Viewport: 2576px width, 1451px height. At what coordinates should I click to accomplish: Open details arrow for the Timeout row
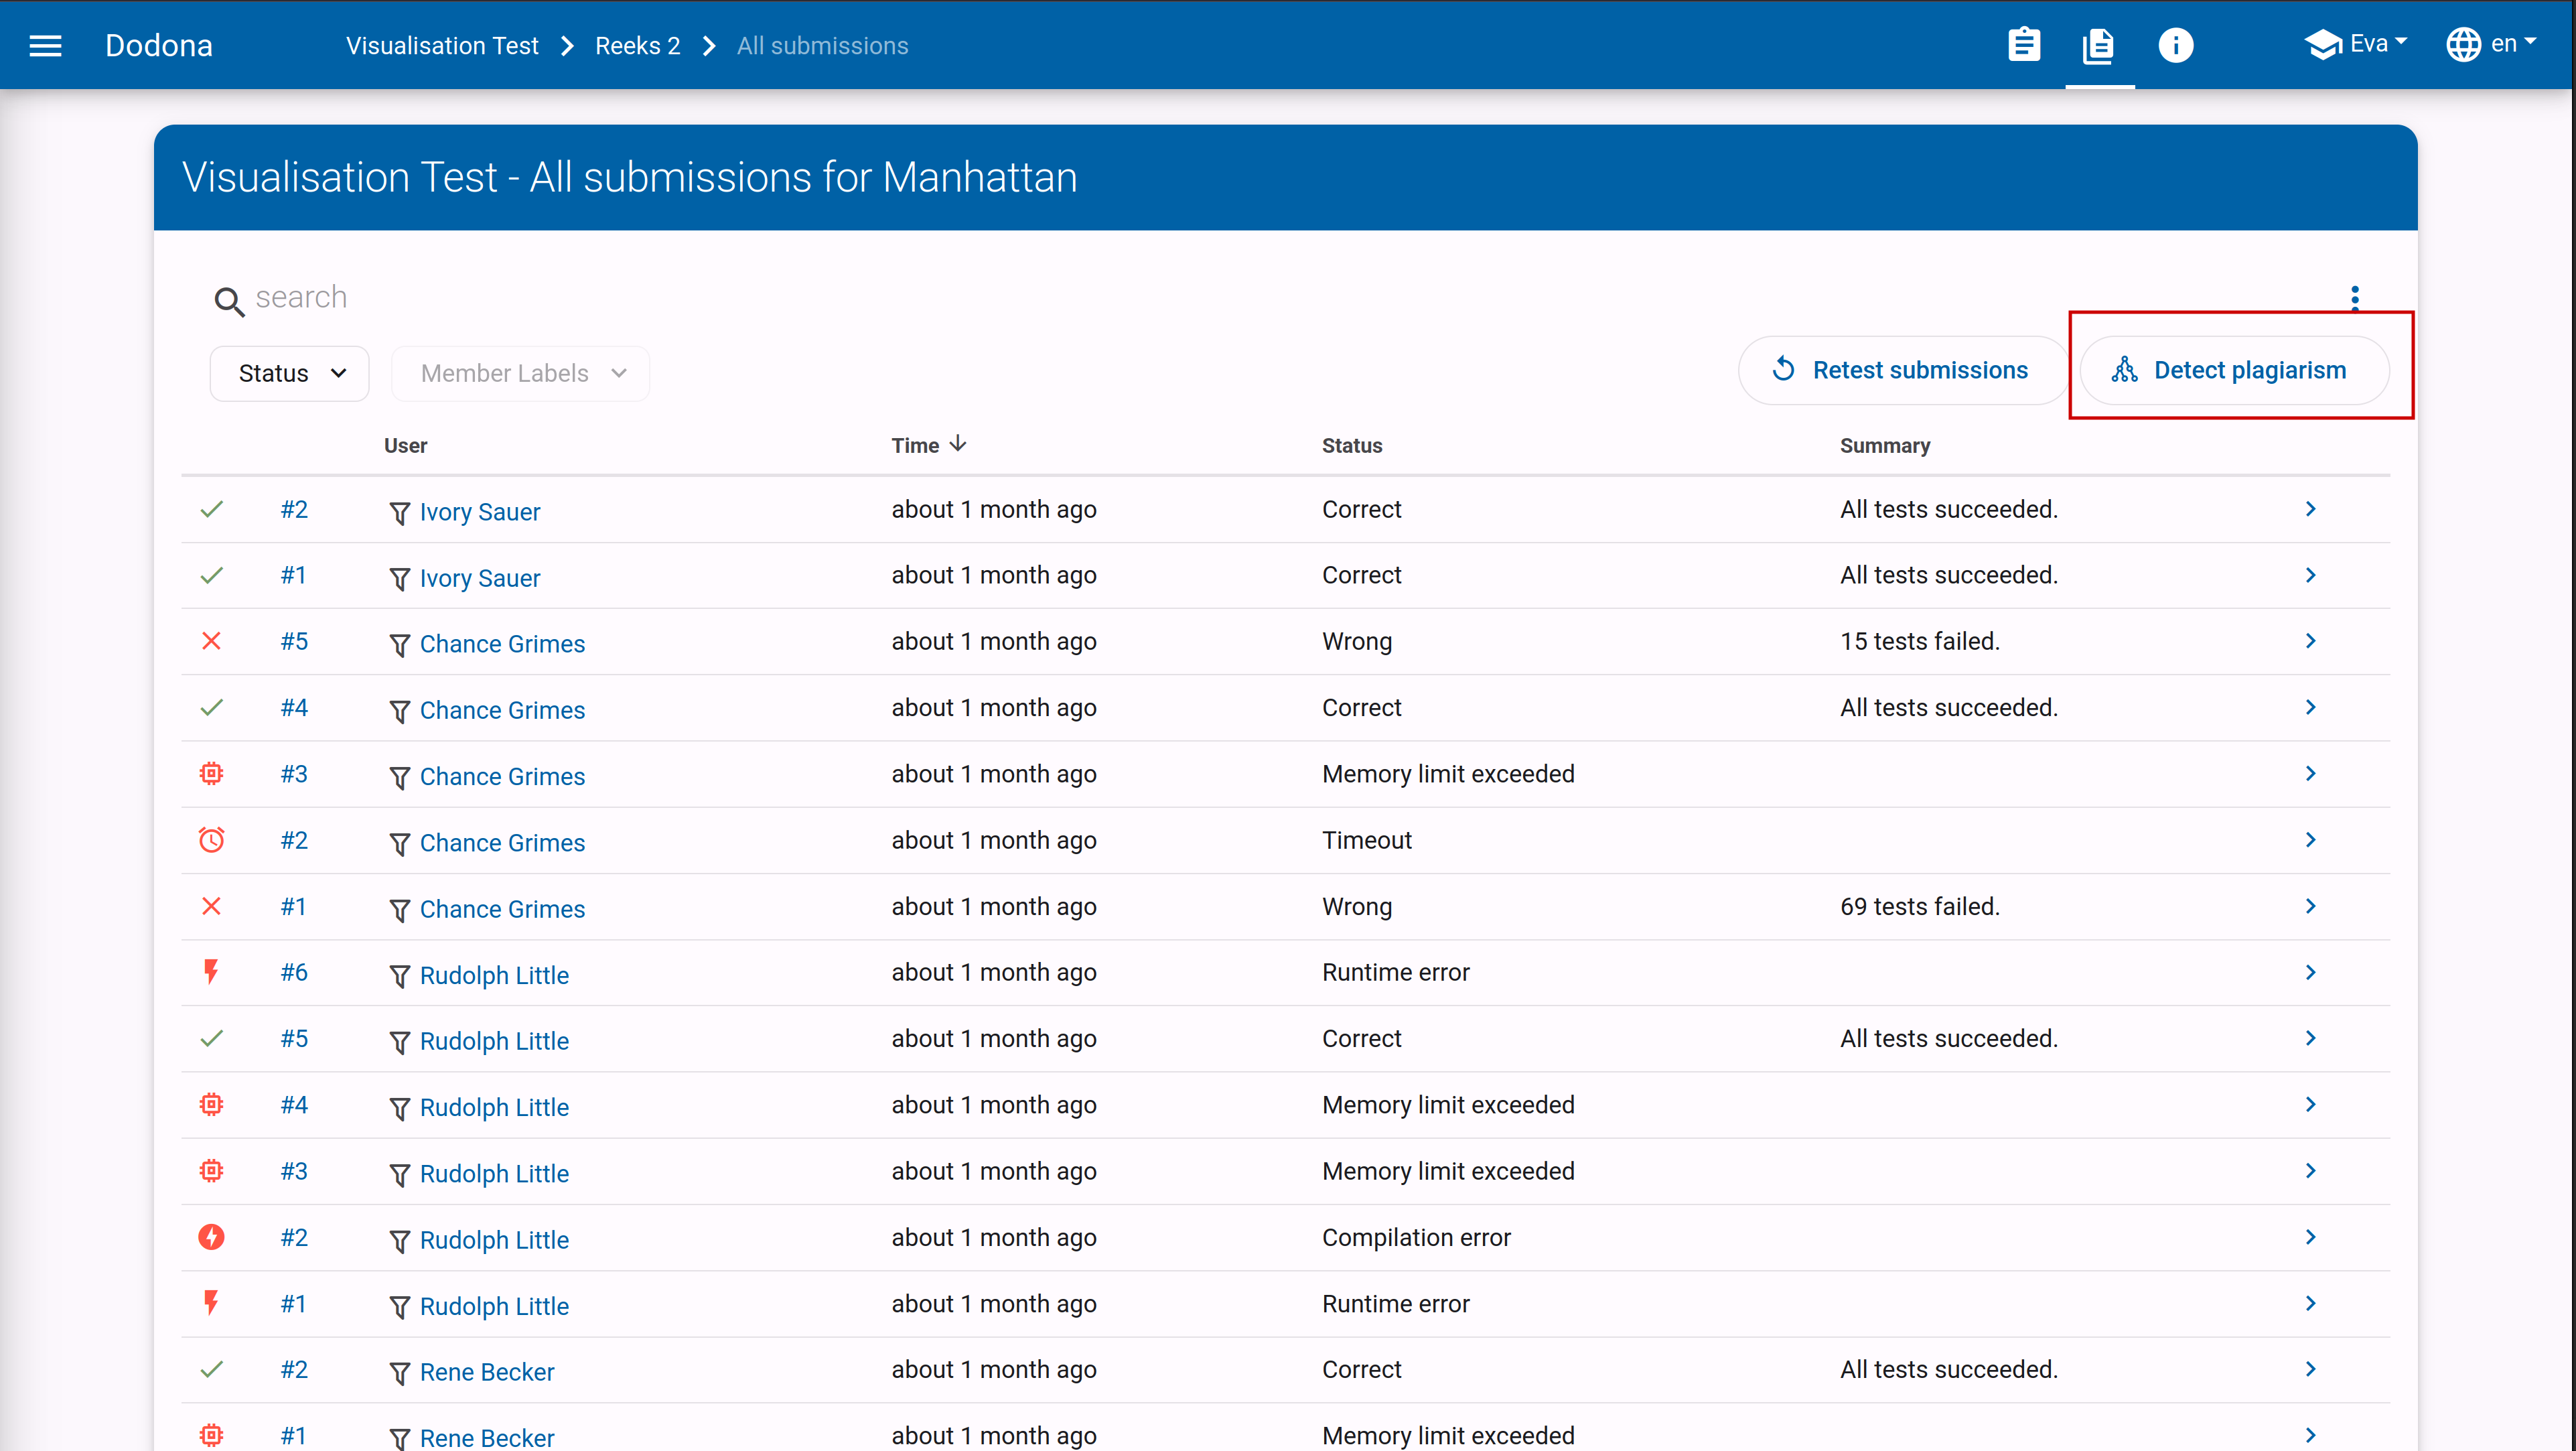point(2310,840)
